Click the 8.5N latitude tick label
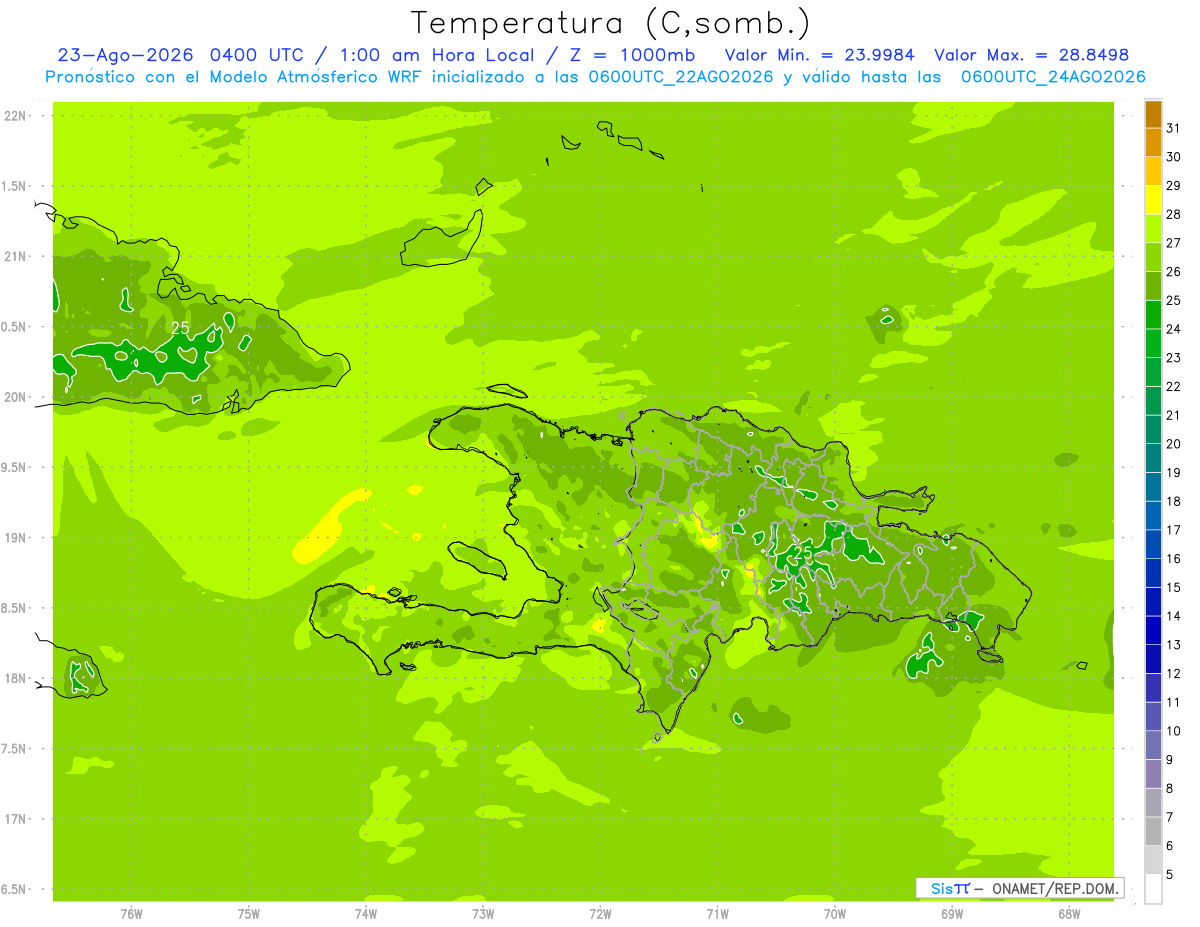The height and width of the screenshot is (927, 1200). click(15, 609)
